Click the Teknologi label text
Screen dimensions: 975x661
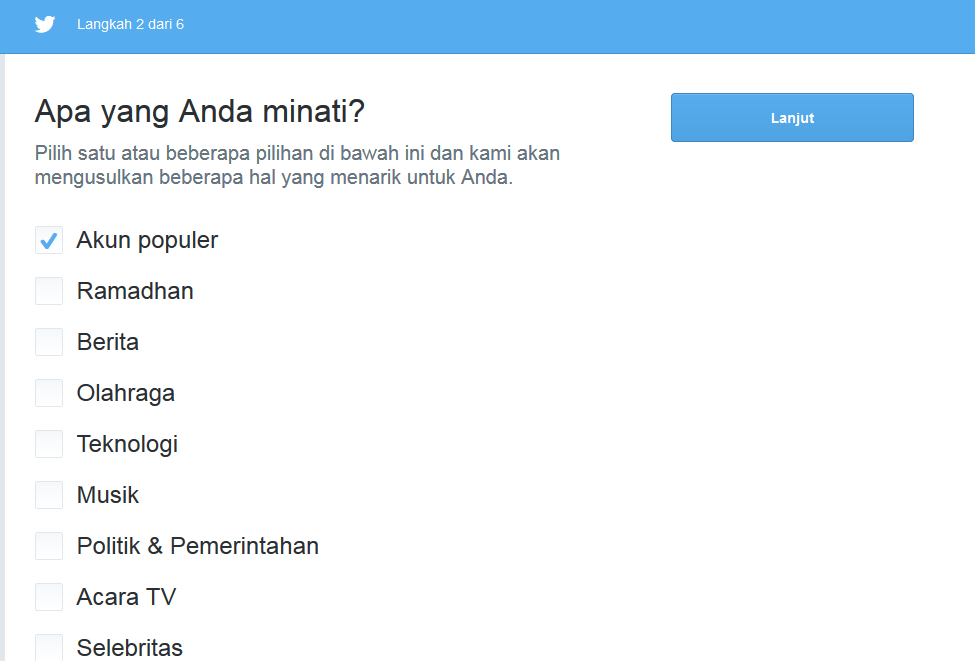[127, 444]
